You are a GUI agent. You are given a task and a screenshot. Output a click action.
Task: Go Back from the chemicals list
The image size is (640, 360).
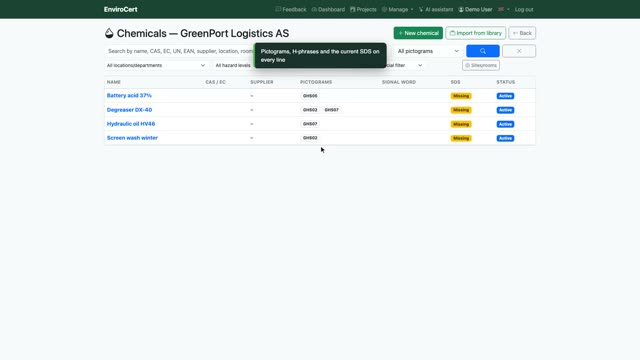pyautogui.click(x=522, y=33)
